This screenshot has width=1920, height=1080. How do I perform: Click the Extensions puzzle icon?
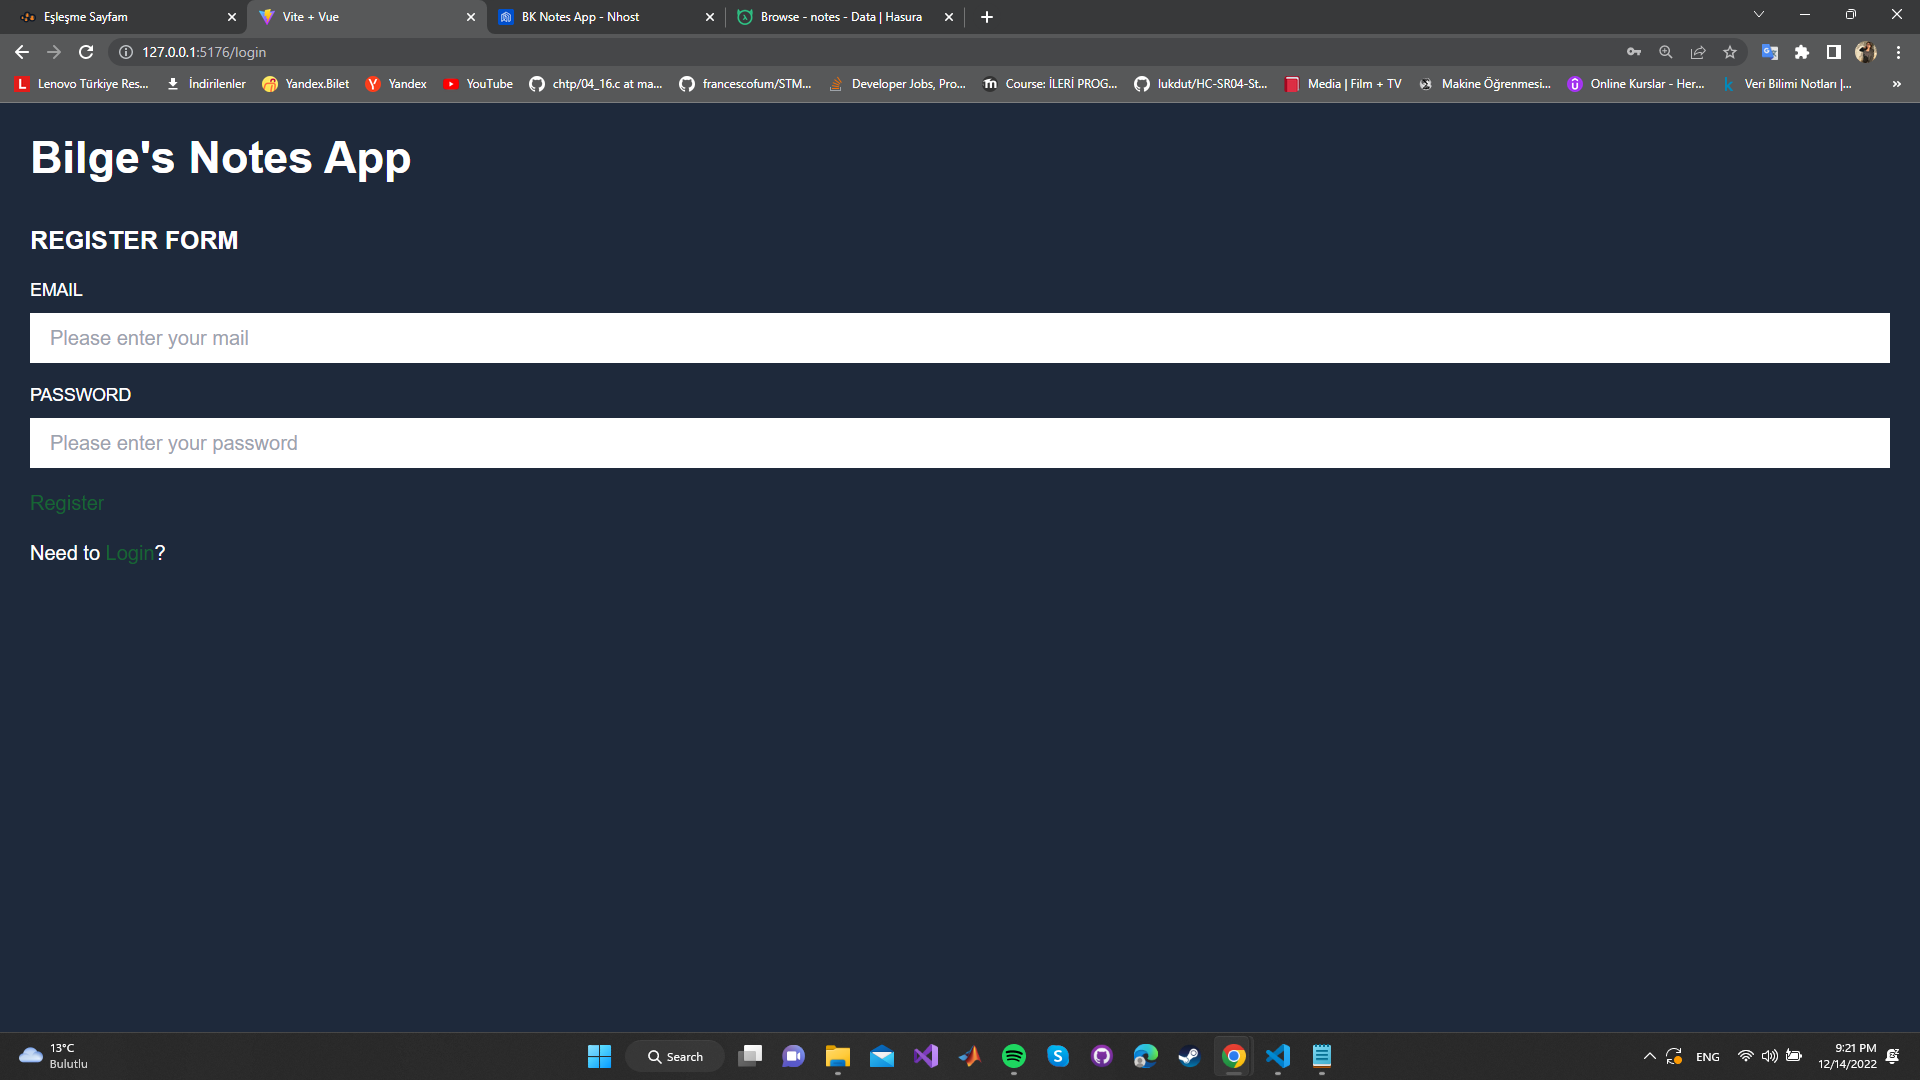(1803, 52)
